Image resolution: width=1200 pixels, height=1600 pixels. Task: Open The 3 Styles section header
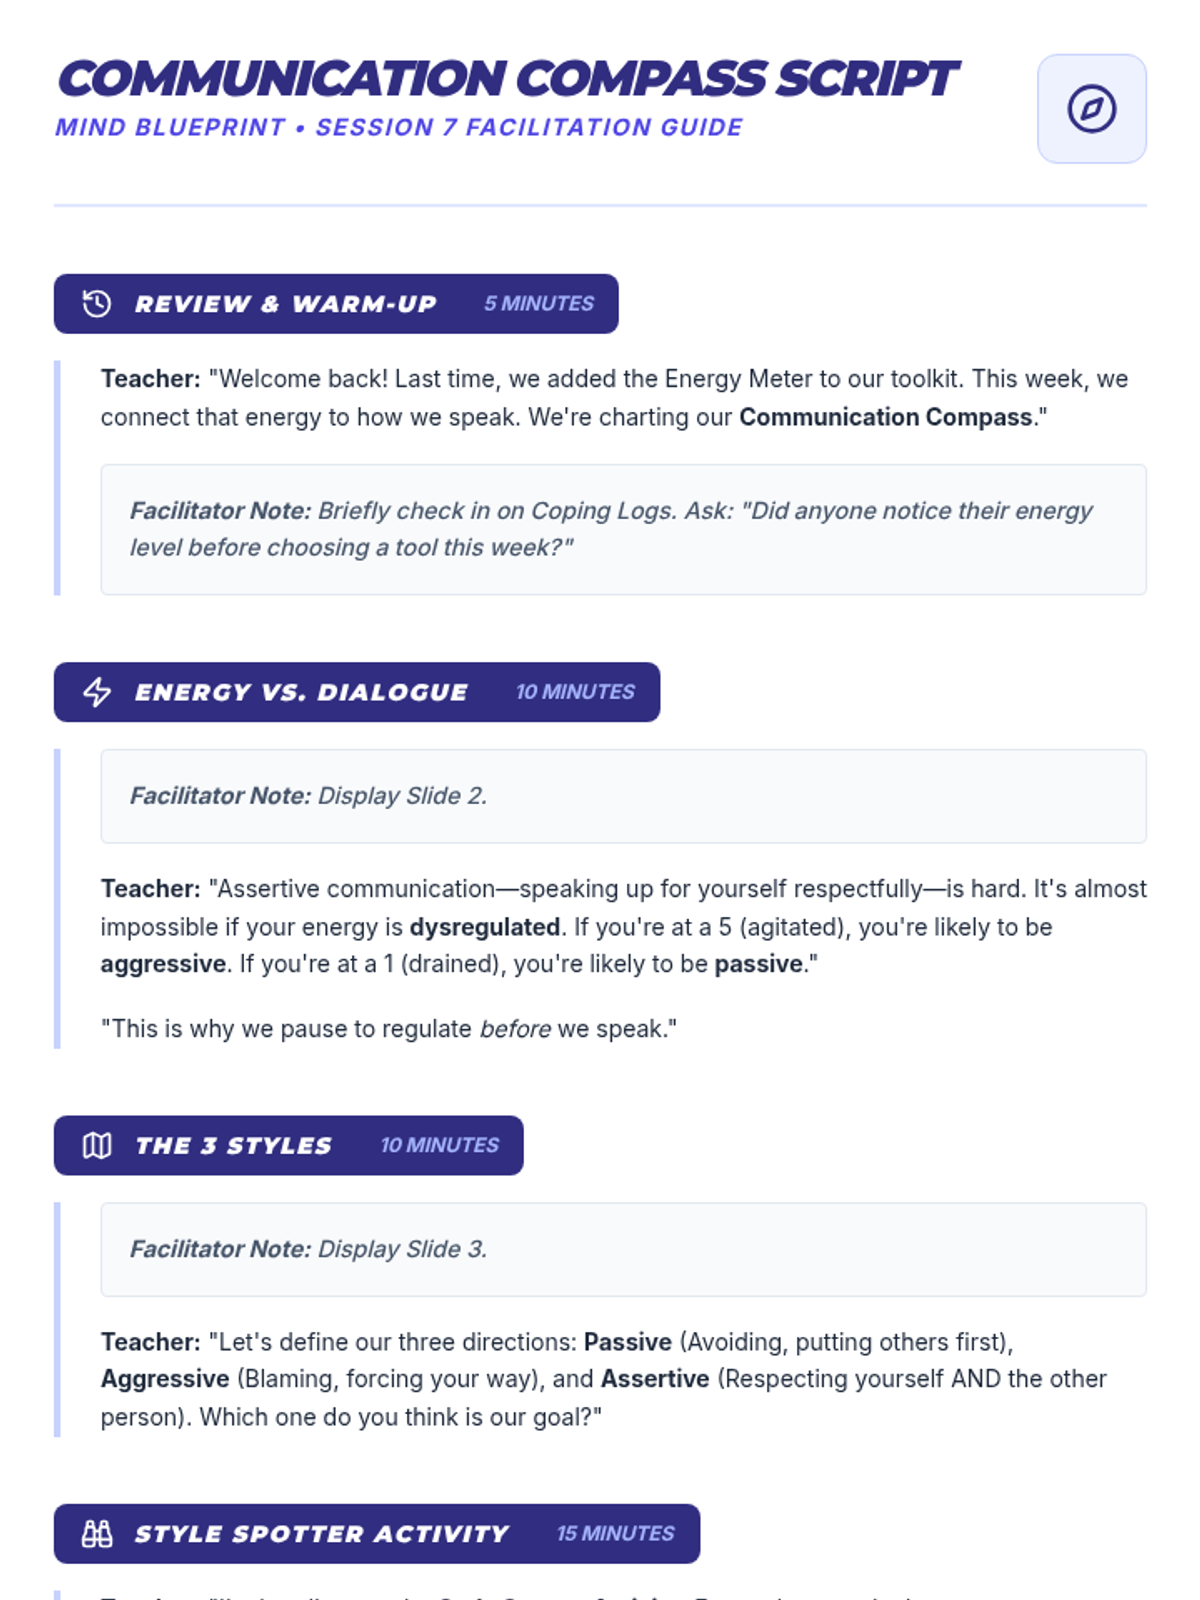pyautogui.click(x=289, y=1145)
